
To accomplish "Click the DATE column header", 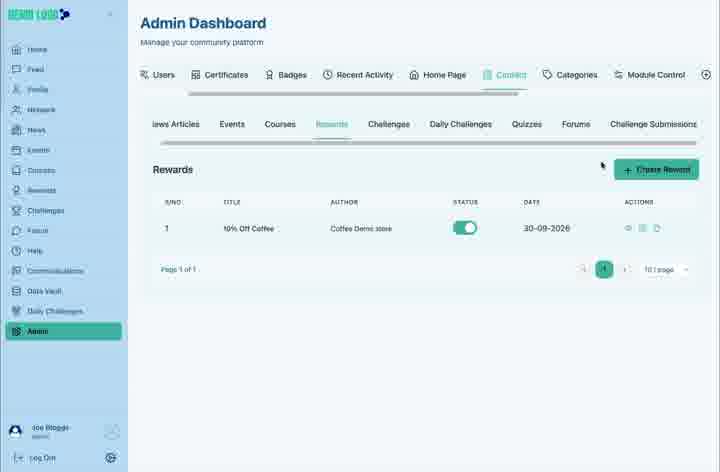I will point(531,202).
